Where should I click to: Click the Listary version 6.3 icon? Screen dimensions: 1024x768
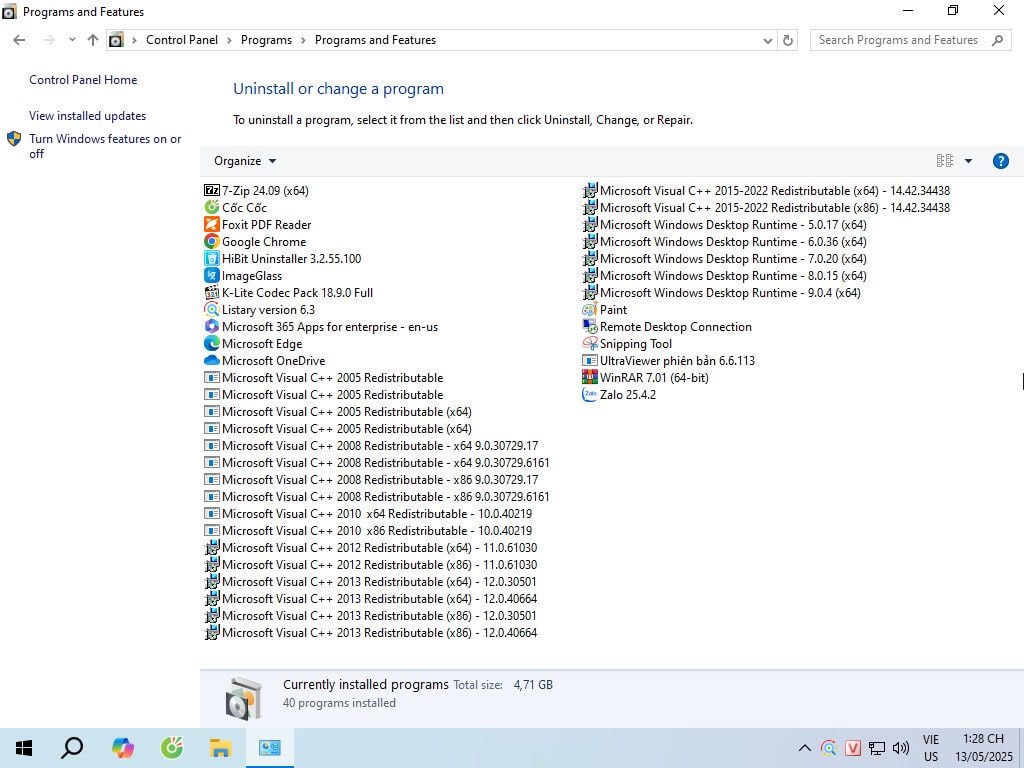point(212,310)
